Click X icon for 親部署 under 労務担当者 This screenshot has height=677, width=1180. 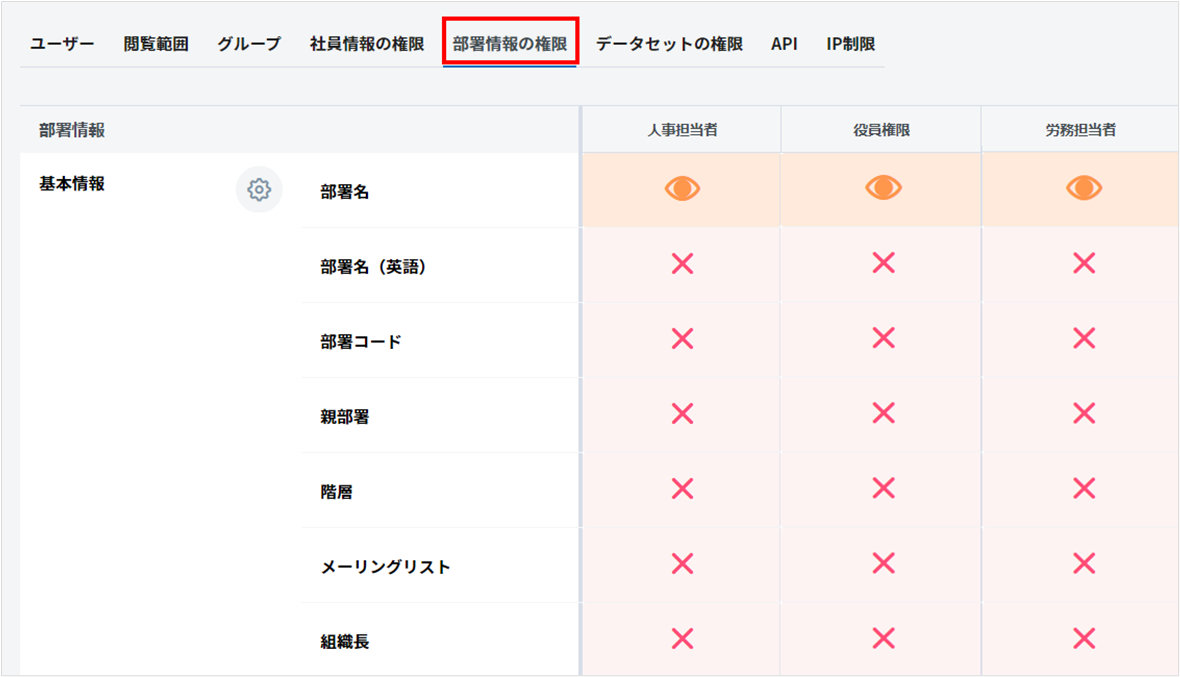1084,414
